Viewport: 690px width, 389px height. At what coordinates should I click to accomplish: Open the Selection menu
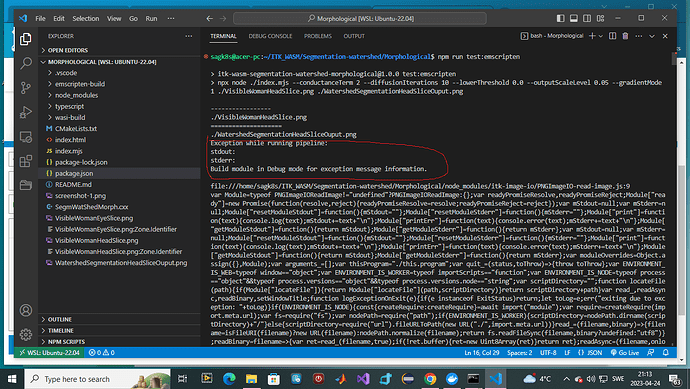click(x=86, y=18)
